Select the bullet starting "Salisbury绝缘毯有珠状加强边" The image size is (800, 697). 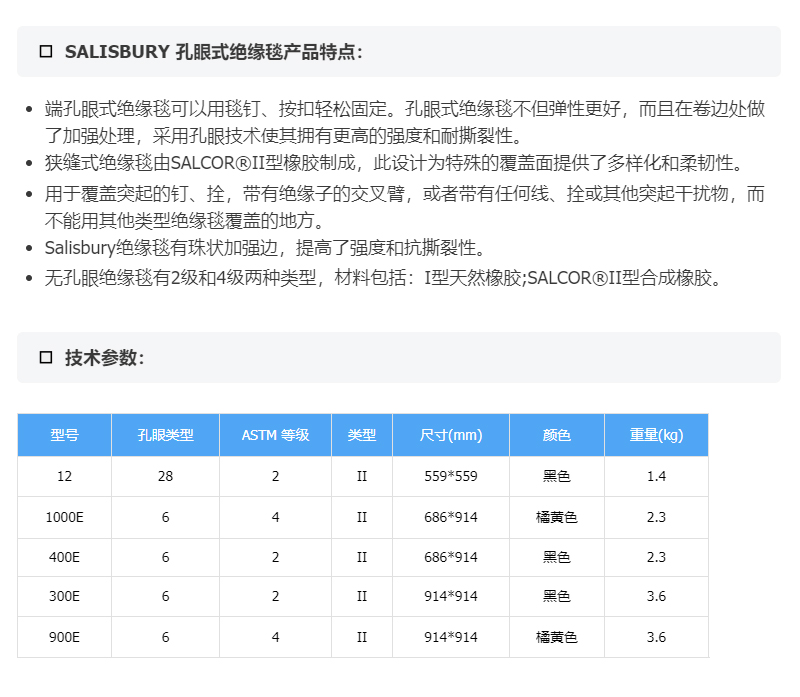(x=264, y=248)
